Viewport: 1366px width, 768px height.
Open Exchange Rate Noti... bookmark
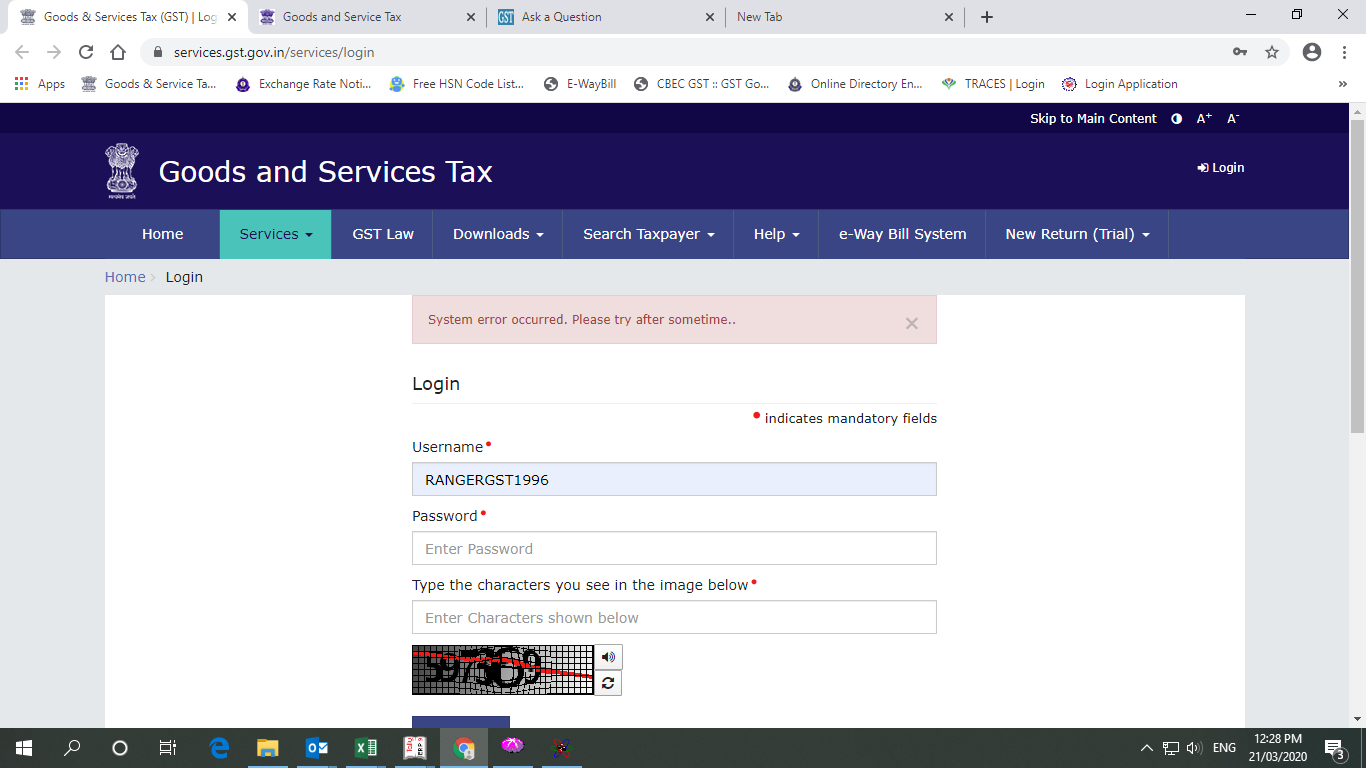[304, 84]
